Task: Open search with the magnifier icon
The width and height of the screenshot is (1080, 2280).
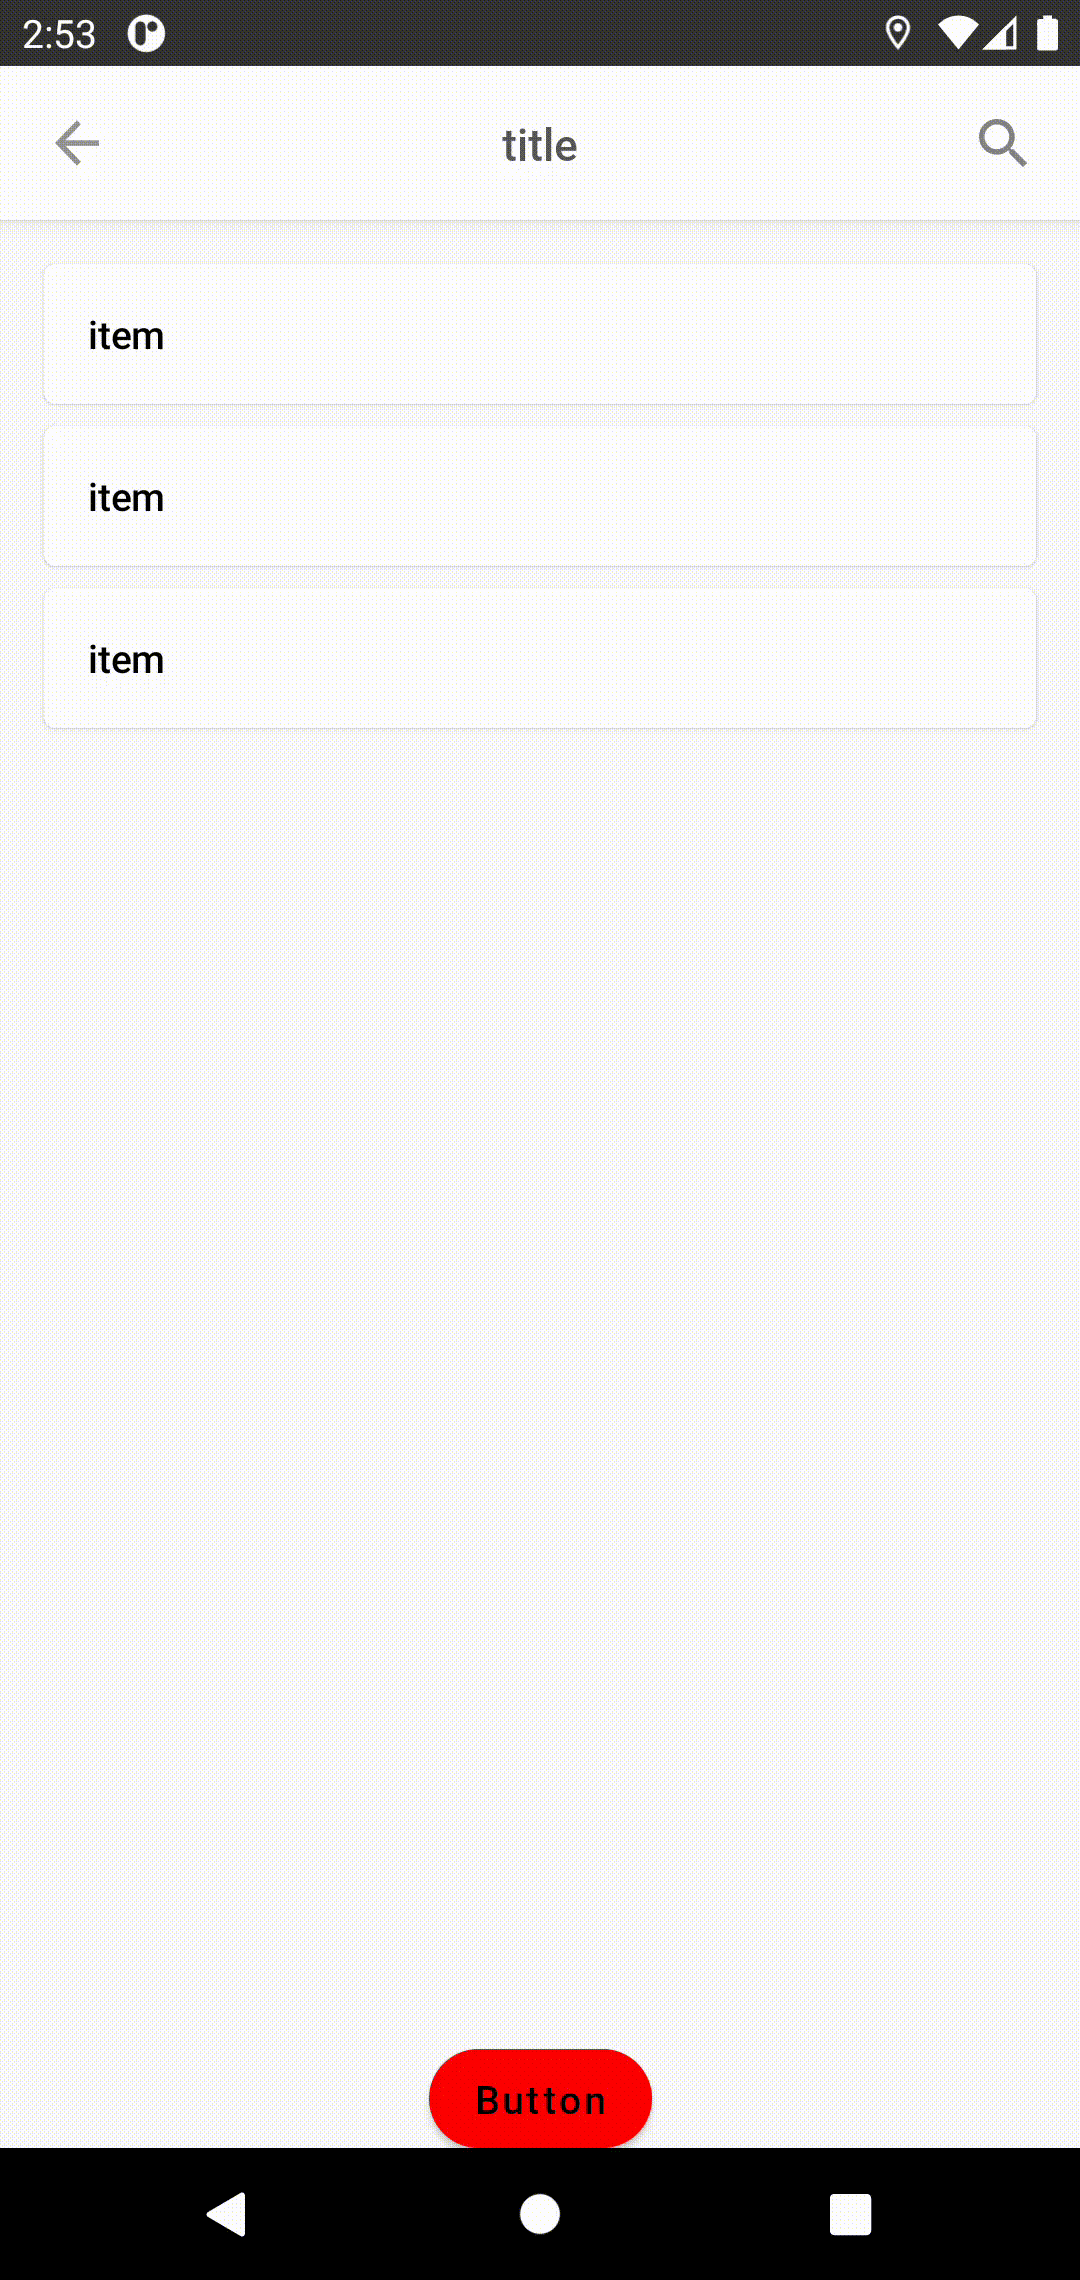Action: click(x=1002, y=144)
